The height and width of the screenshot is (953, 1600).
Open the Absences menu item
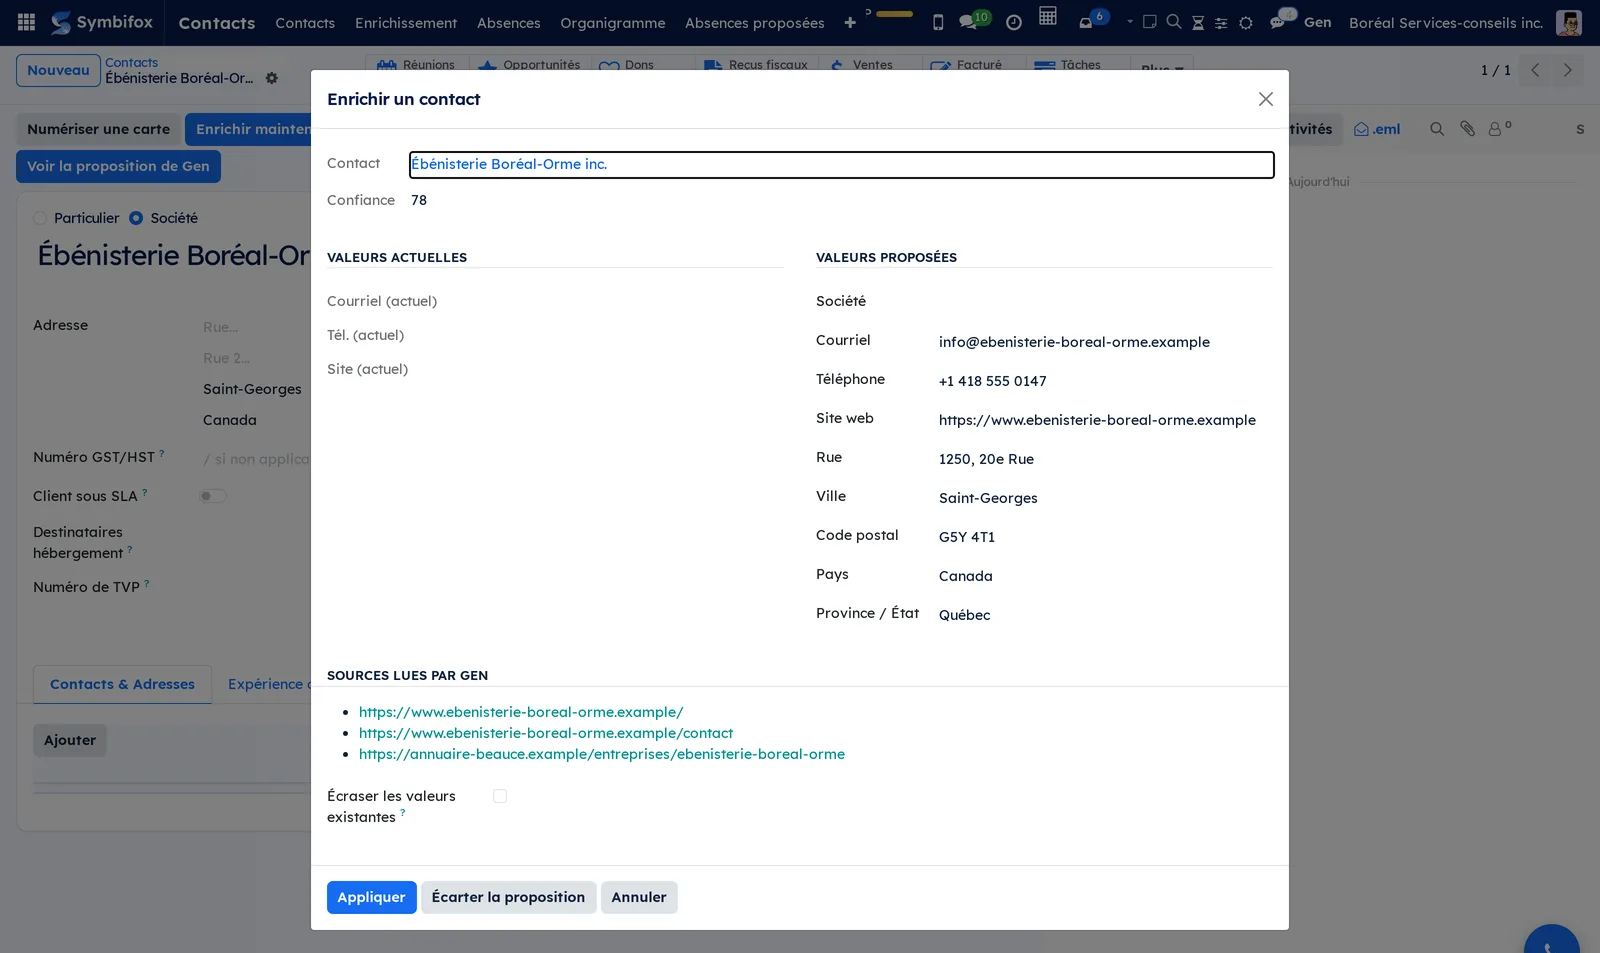coord(509,22)
